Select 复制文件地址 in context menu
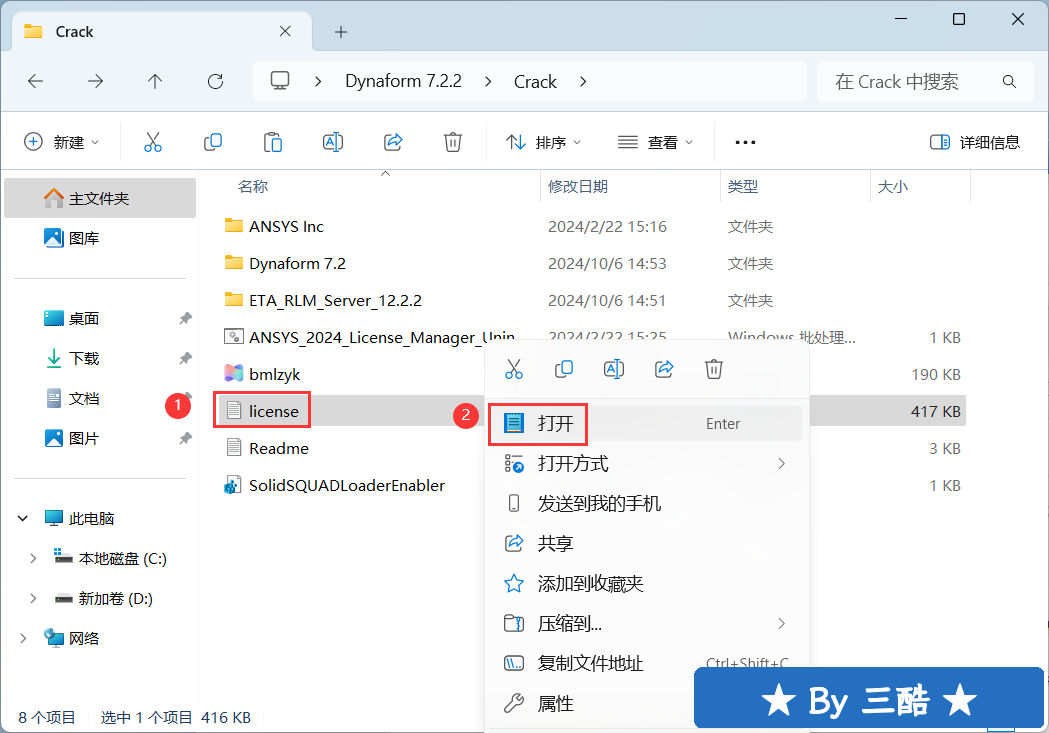The image size is (1049, 733). point(646,663)
